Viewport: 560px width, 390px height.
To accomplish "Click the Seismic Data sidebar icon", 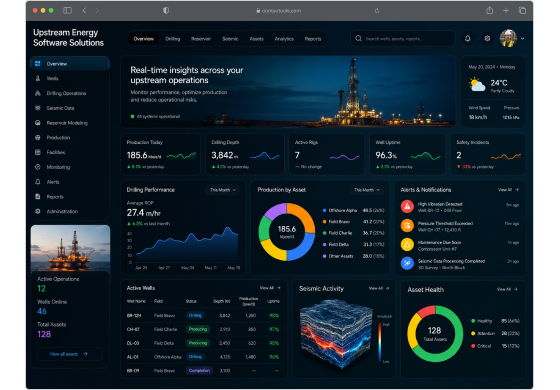I will pyautogui.click(x=38, y=108).
